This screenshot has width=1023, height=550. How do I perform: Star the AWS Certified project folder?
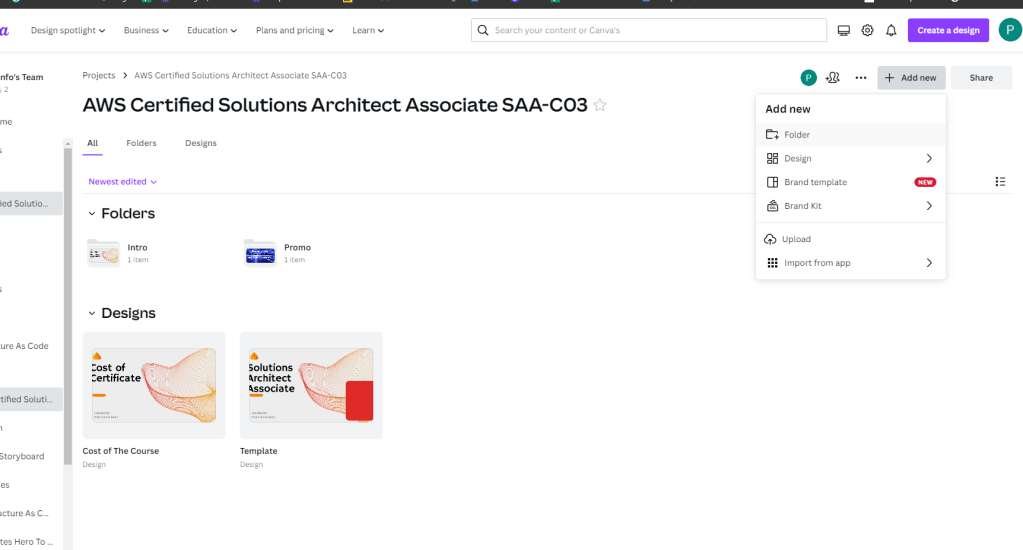pyautogui.click(x=600, y=105)
